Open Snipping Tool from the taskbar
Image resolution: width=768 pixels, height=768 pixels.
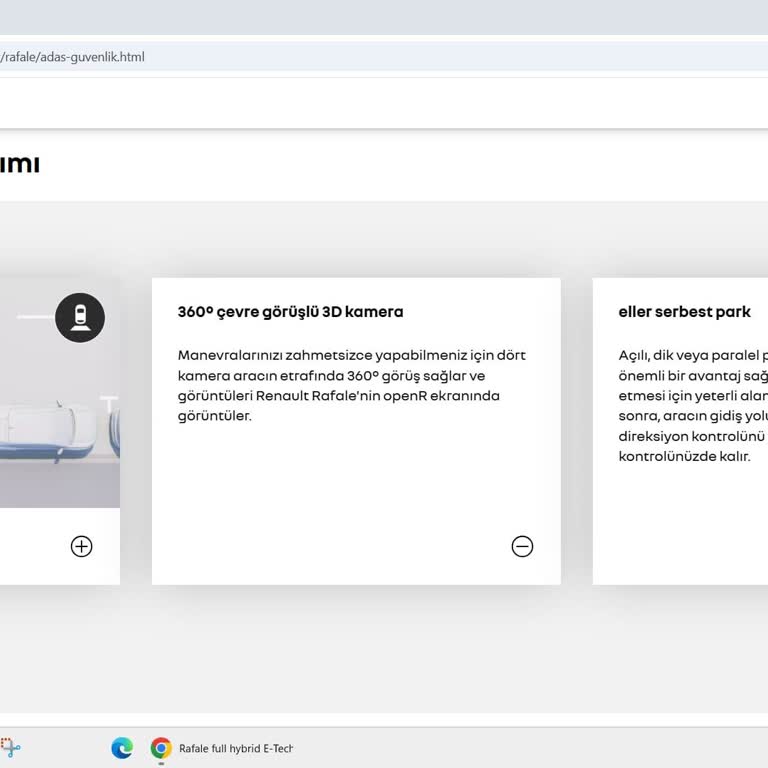click(x=10, y=748)
